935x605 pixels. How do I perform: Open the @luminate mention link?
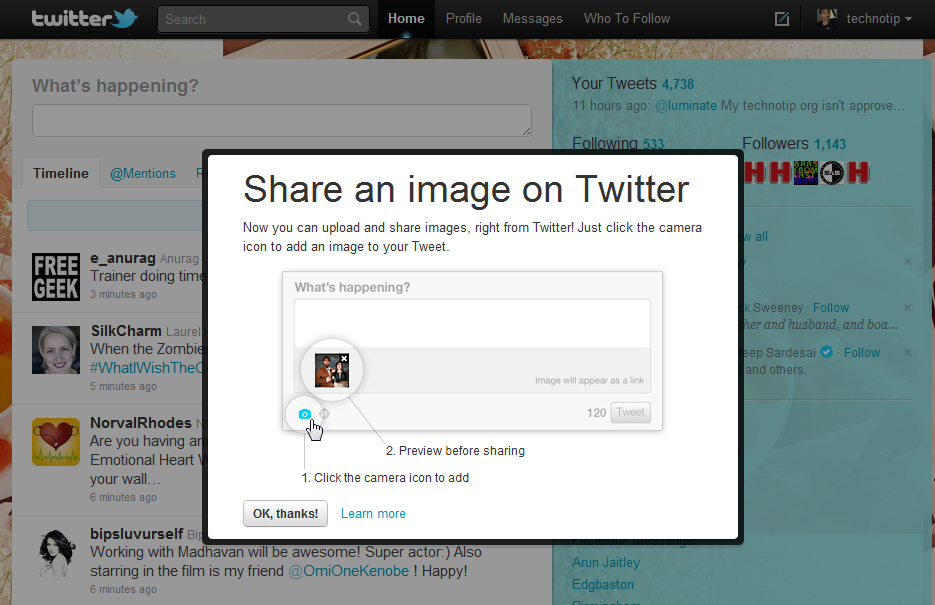click(x=686, y=106)
